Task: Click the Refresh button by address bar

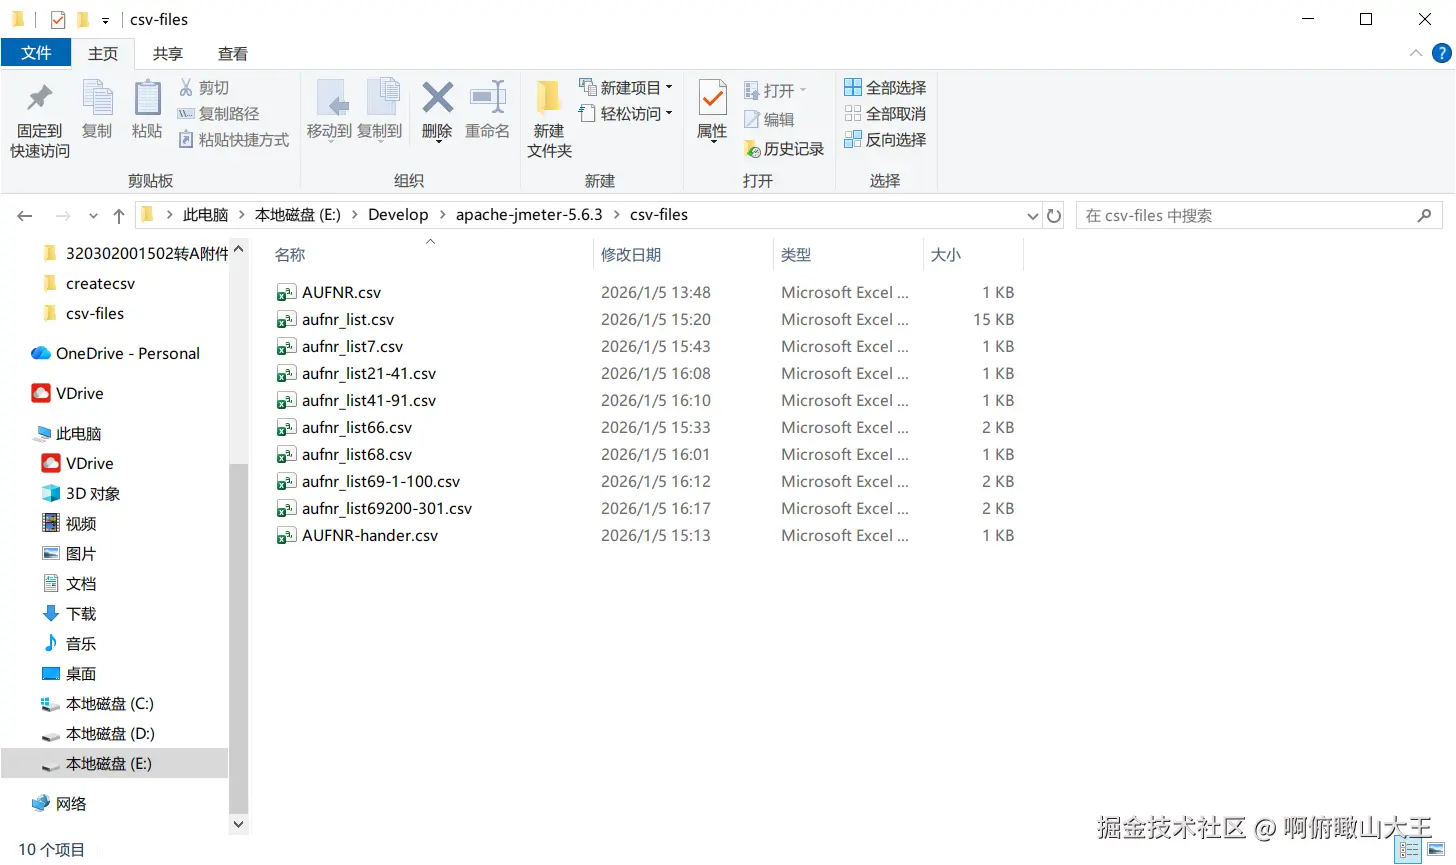Action: [x=1054, y=216]
